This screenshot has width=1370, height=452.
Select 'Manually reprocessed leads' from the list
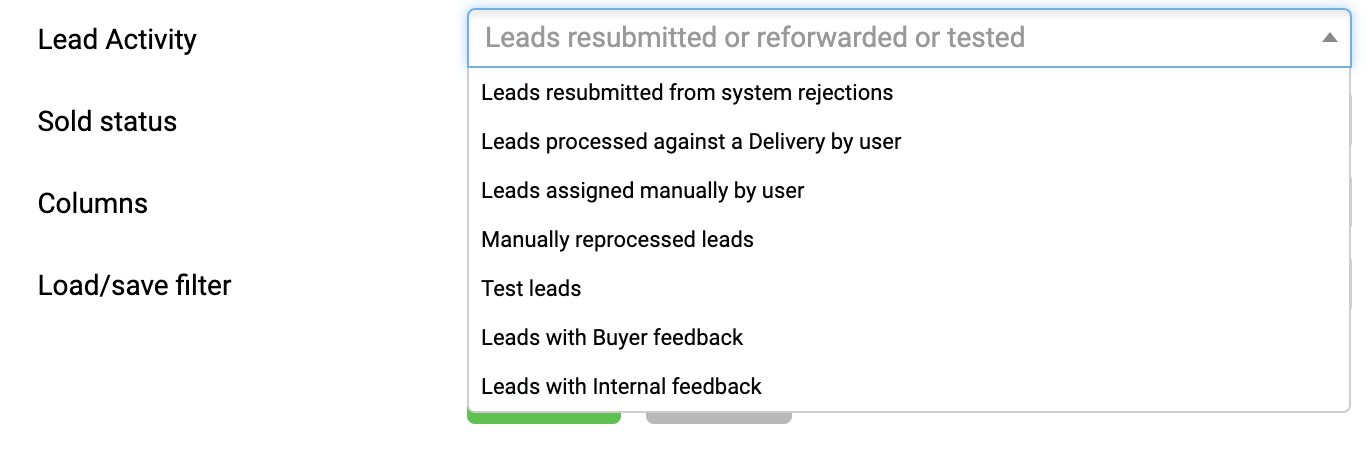617,240
